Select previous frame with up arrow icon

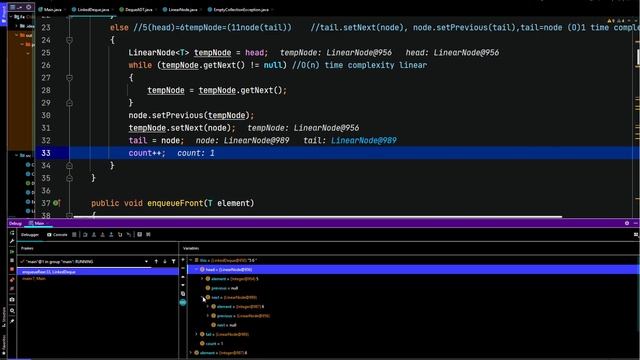click(156, 262)
